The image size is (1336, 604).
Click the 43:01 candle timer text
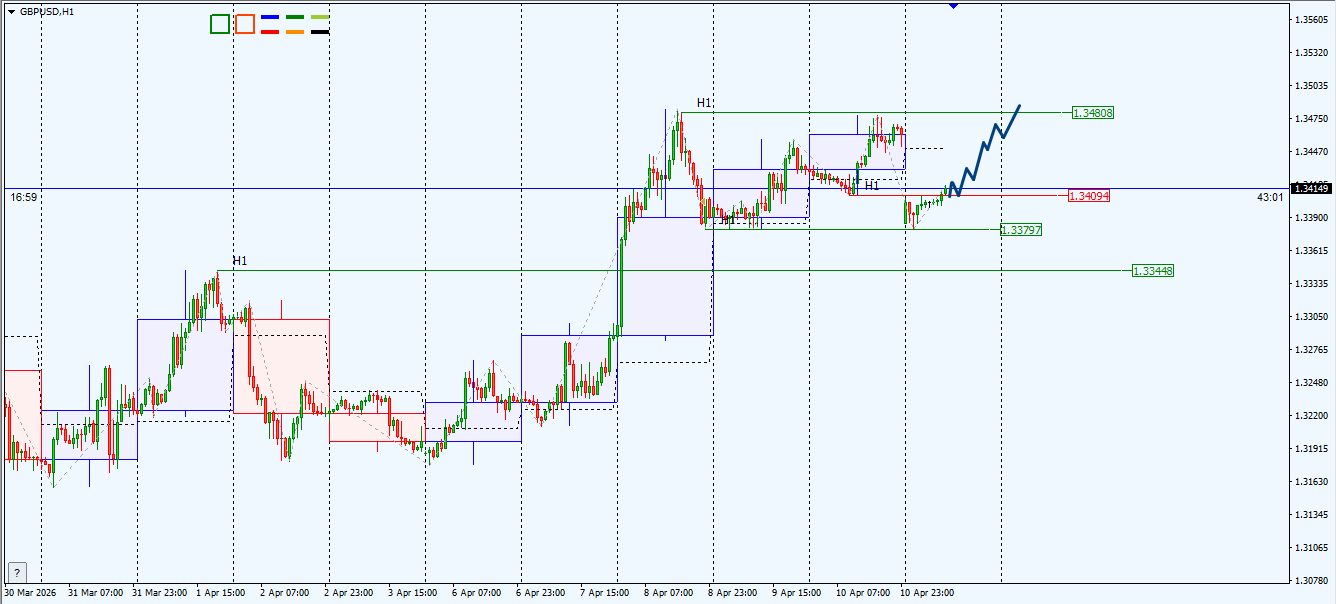pos(1270,198)
